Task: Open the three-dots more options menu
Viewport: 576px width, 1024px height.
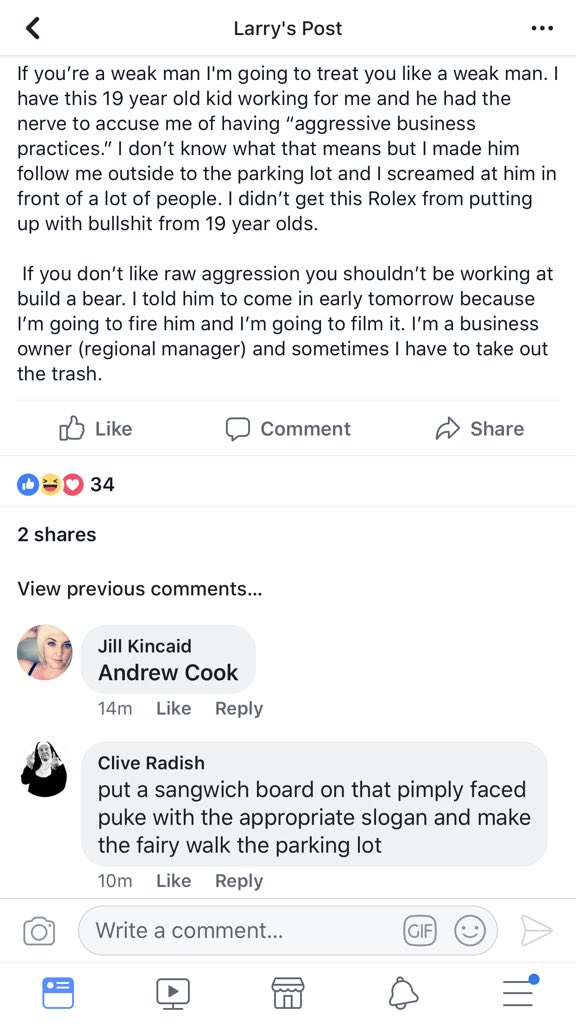Action: [542, 29]
